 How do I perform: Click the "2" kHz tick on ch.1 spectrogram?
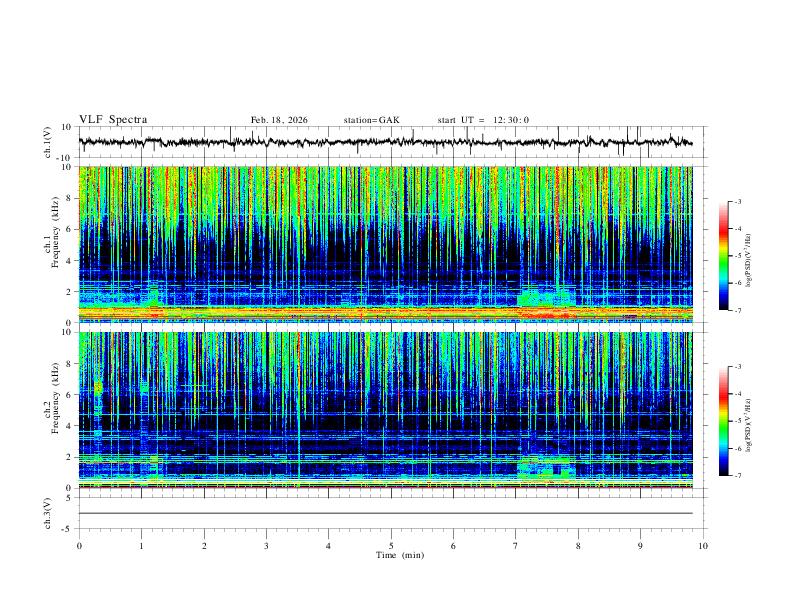69,291
